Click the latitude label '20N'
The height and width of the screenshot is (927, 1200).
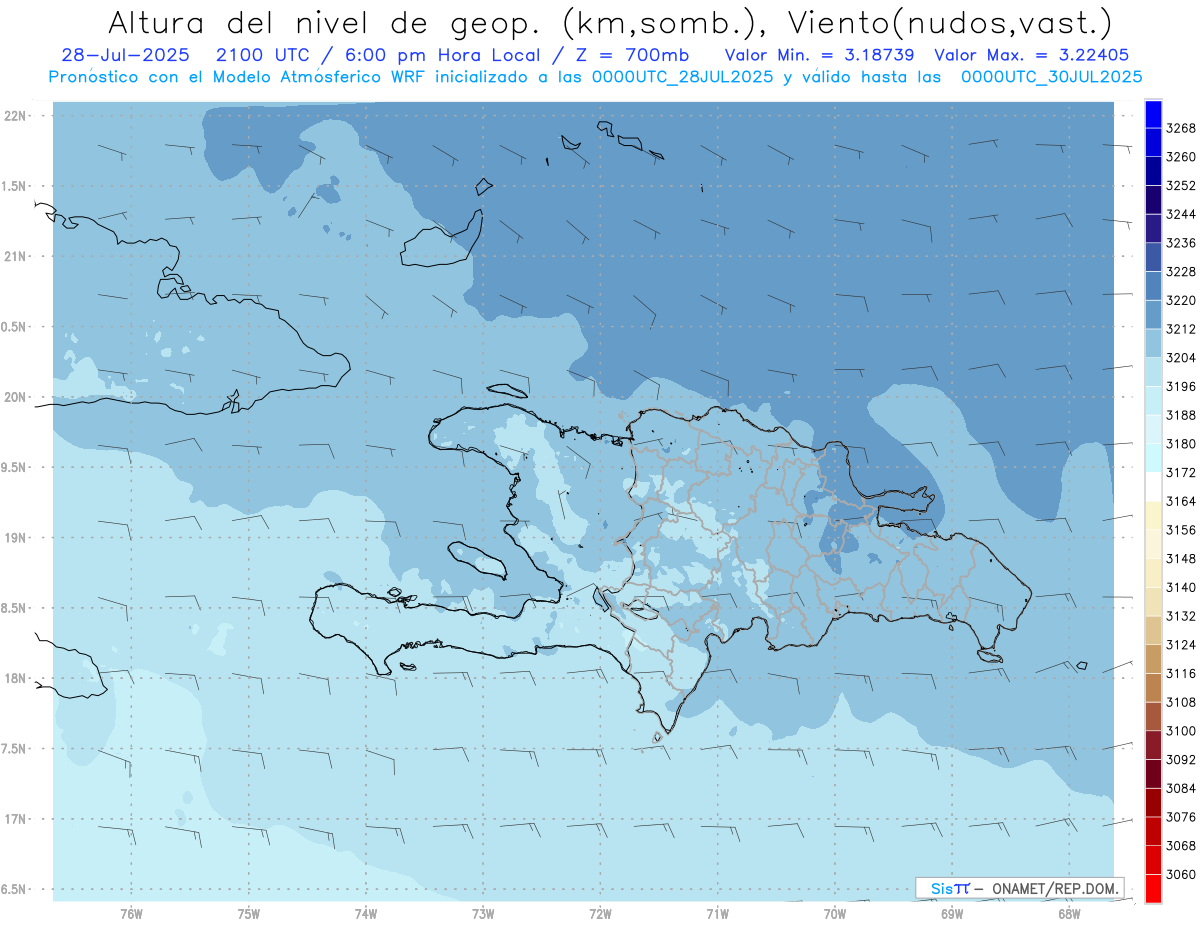pyautogui.click(x=14, y=397)
